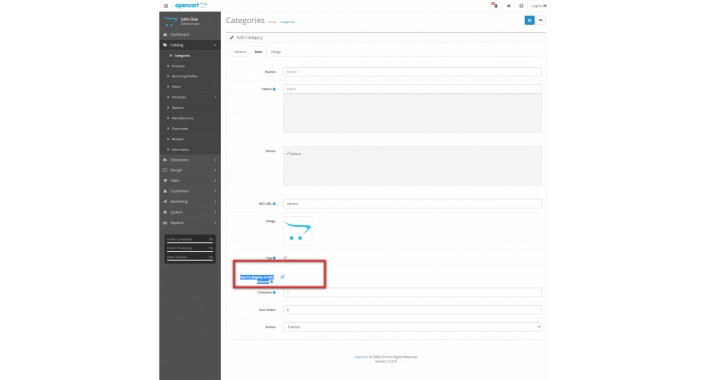This screenshot has width=710, height=380.
Task: Click into the Sort Order input field
Action: coord(412,310)
